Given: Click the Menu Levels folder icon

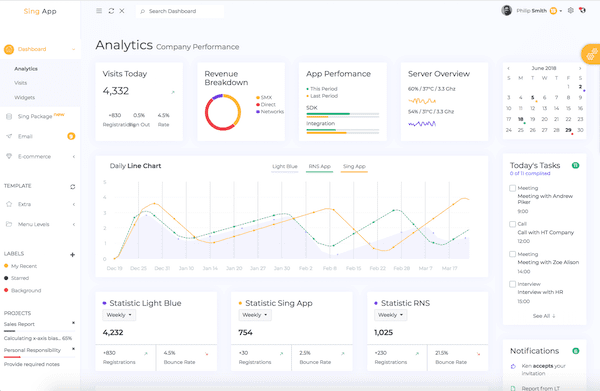Looking at the screenshot, I should (9, 224).
